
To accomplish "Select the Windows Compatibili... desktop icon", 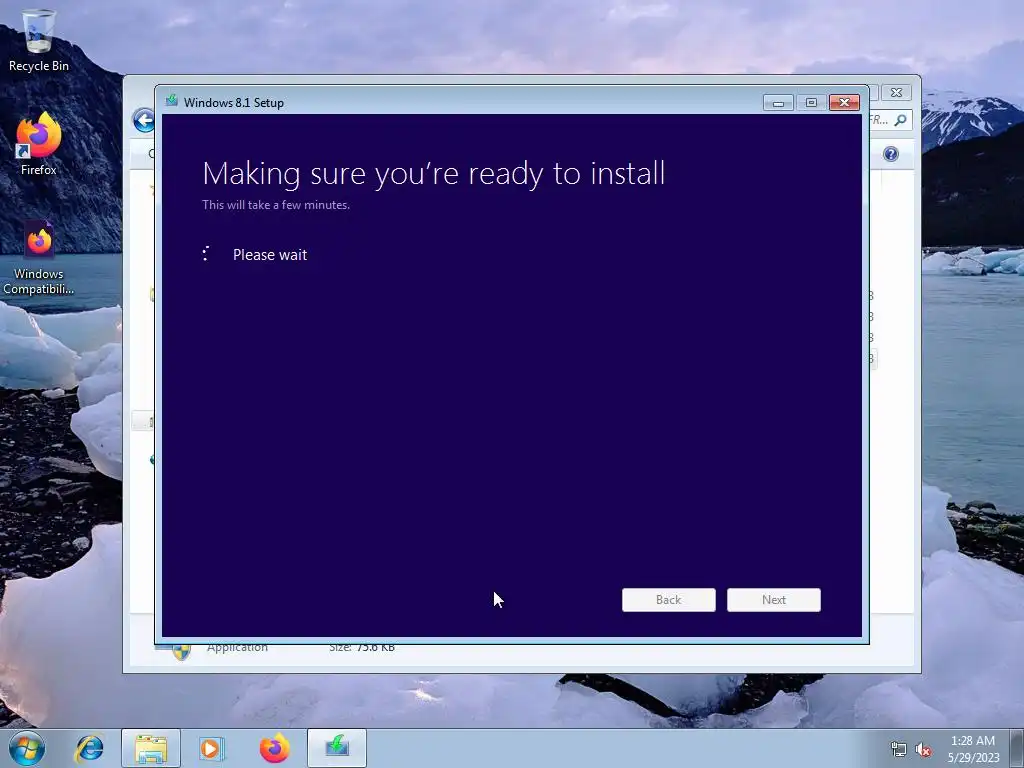I will coord(39,258).
